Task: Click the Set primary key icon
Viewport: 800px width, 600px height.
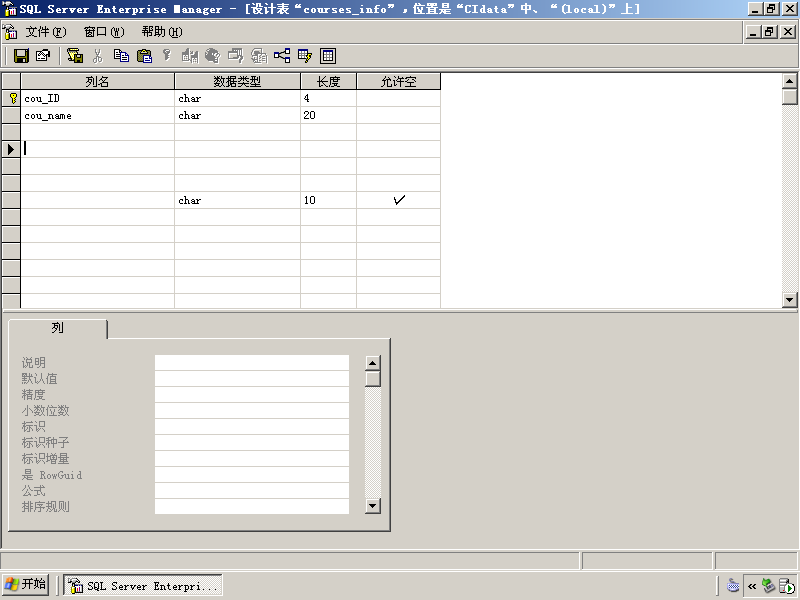Action: pyautogui.click(x=167, y=56)
